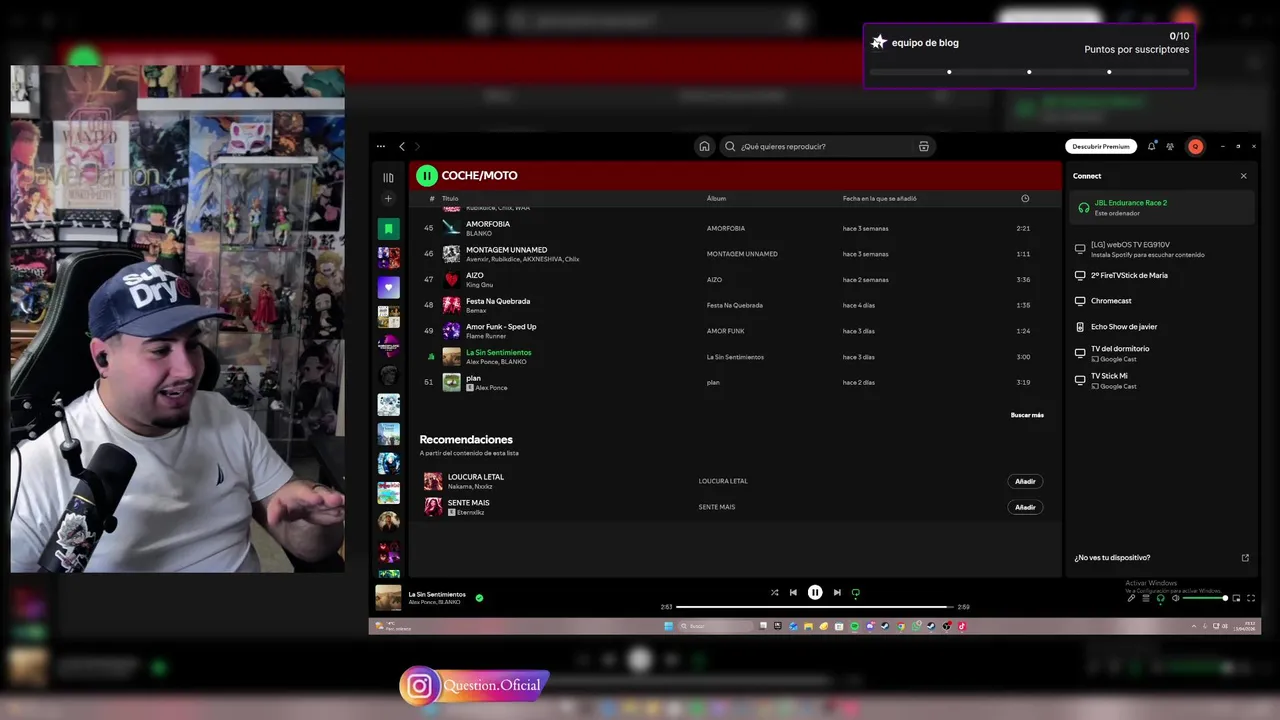Play the MONTAGEM UNNAMED track

(x=735, y=254)
